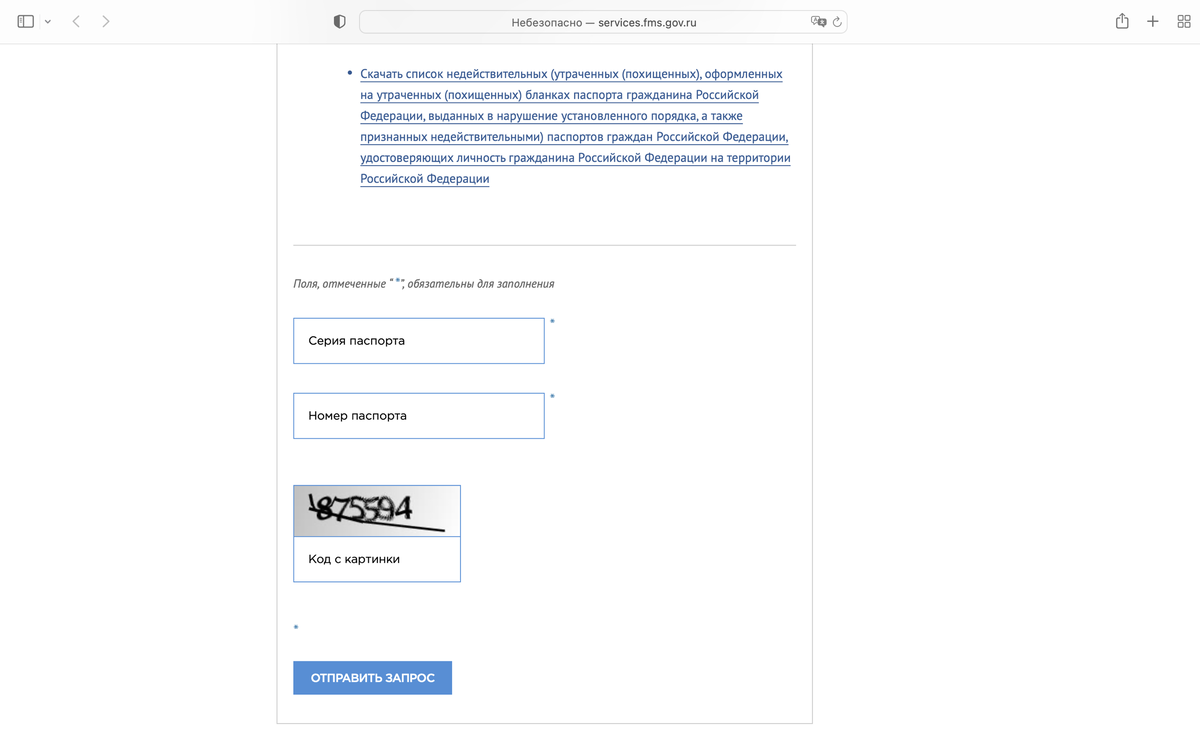This screenshot has height=740, width=1200.
Task: Go forward with the forward arrow
Action: pyautogui.click(x=106, y=21)
